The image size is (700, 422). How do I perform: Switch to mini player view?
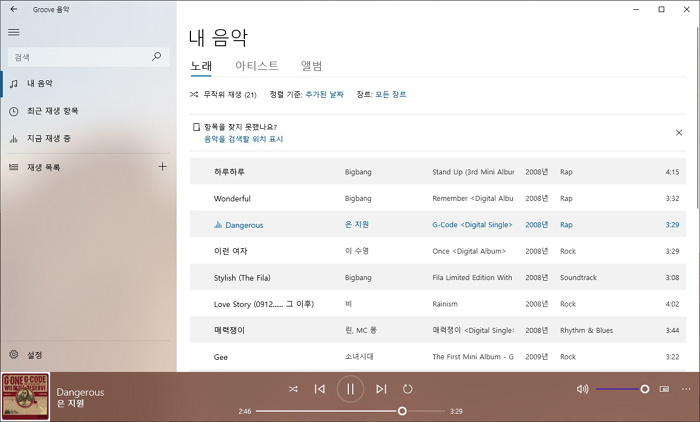[664, 389]
